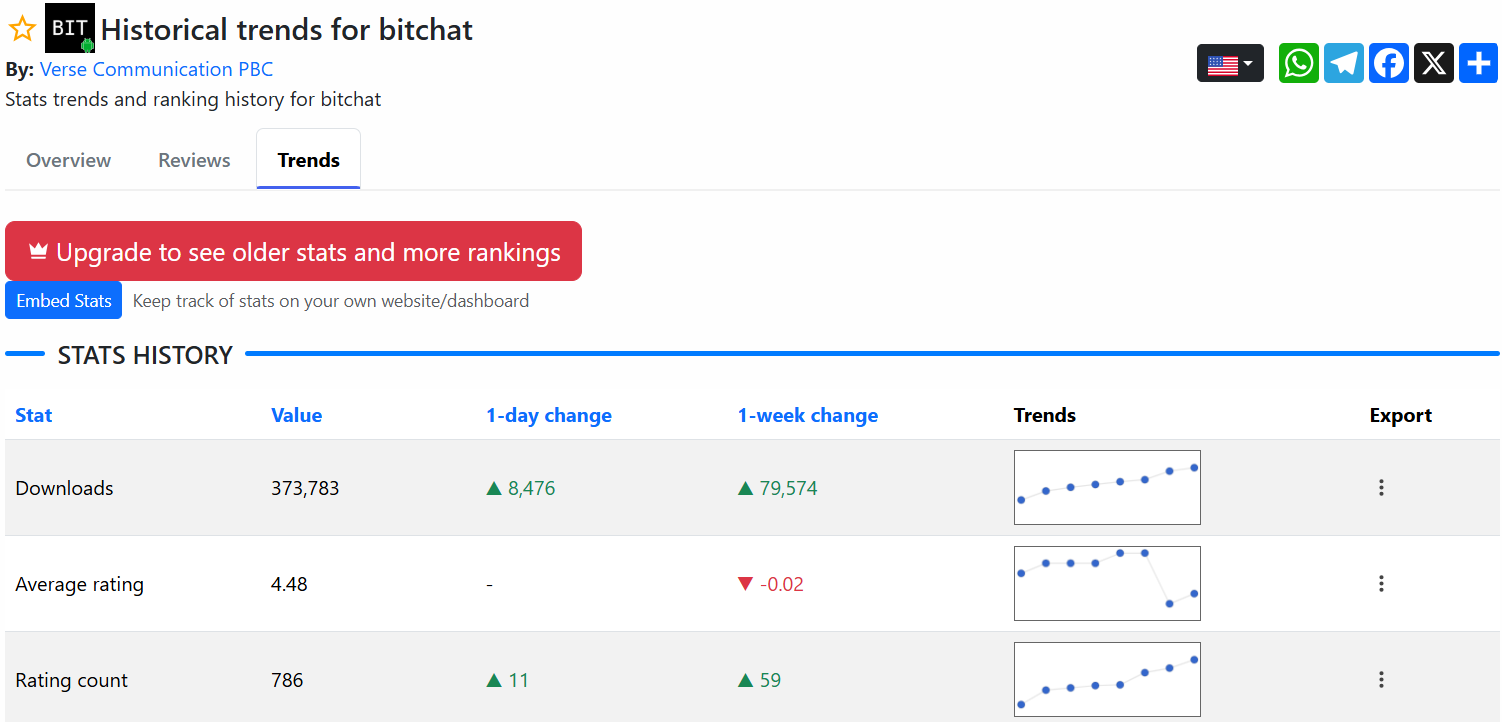Click the favorite star icon
The image size is (1502, 722).
click(x=22, y=29)
